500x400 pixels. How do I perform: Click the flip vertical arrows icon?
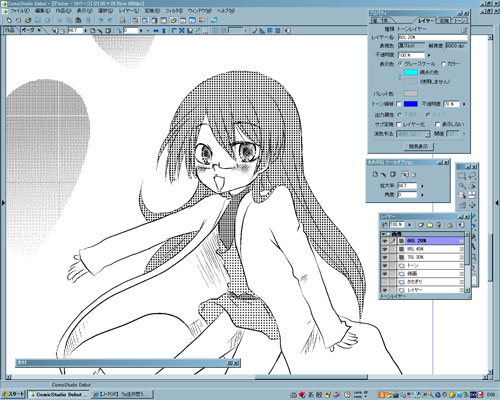coord(164,31)
